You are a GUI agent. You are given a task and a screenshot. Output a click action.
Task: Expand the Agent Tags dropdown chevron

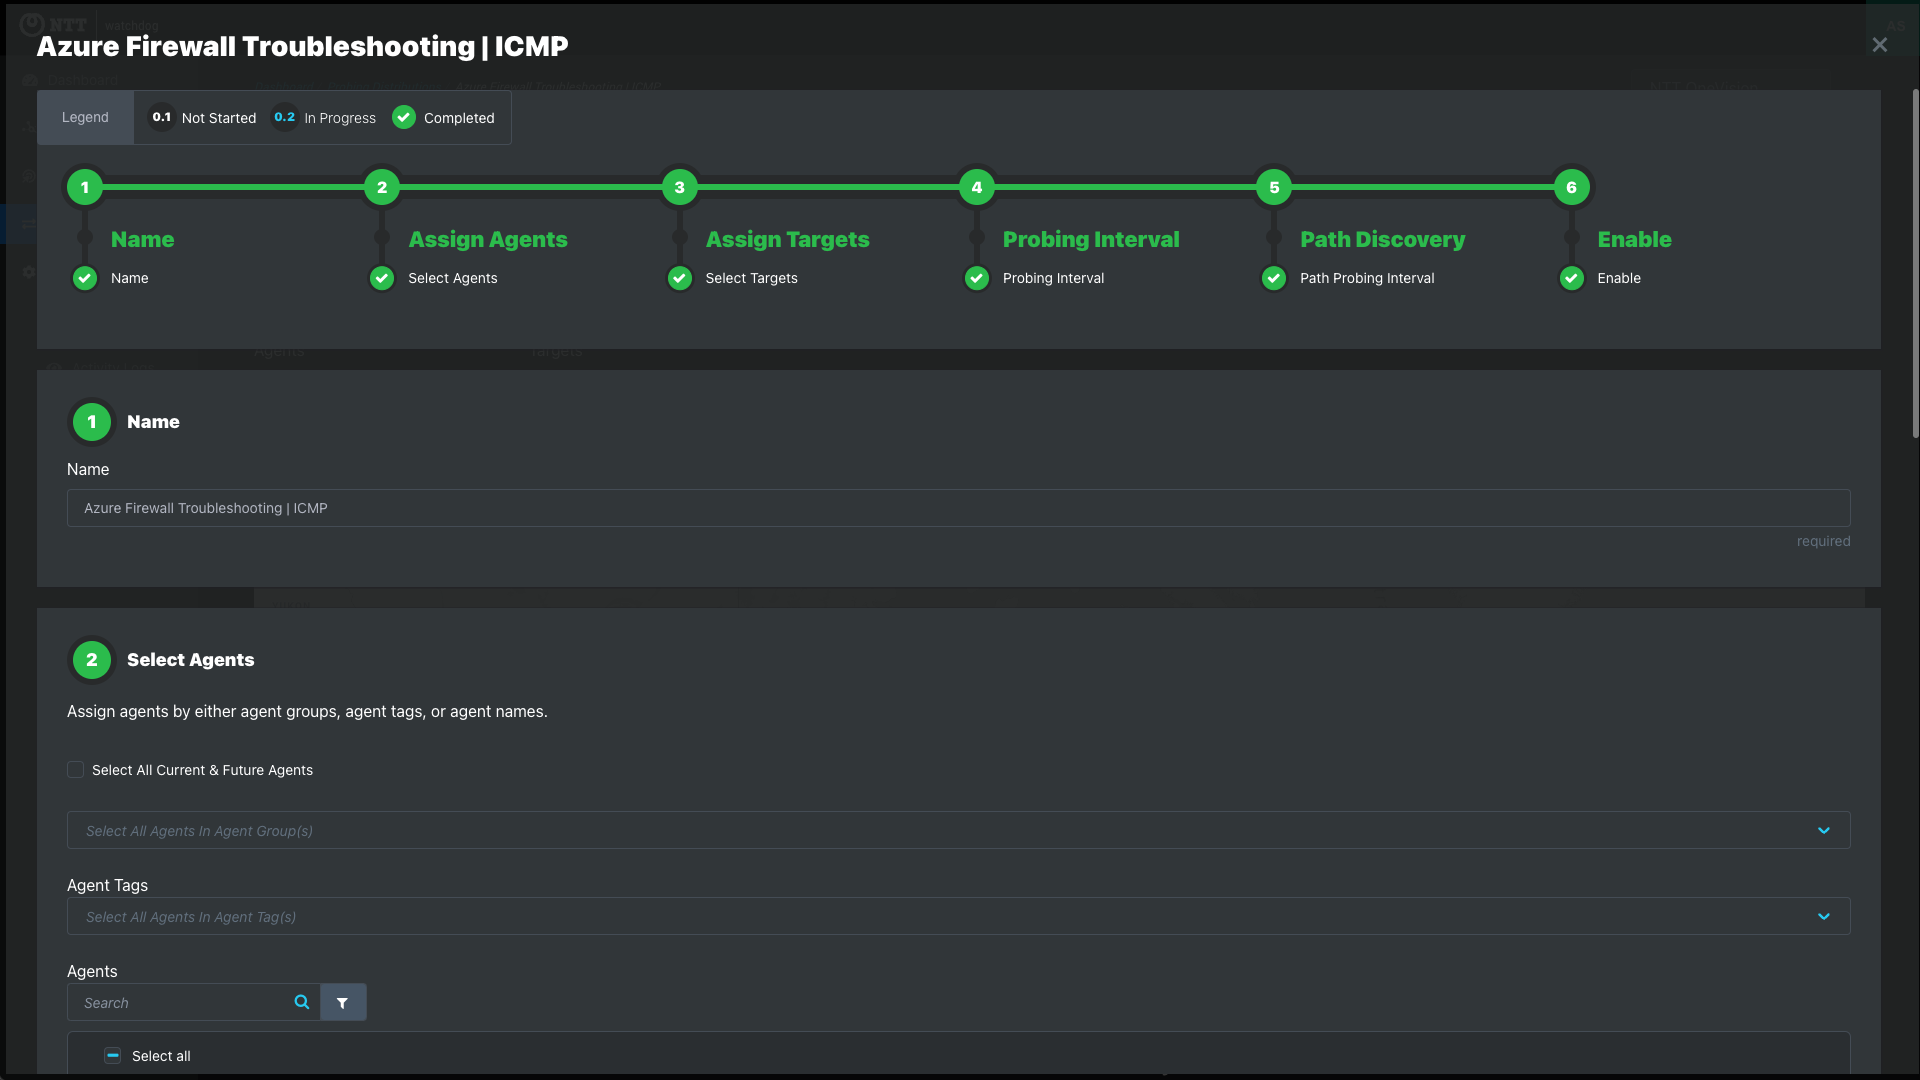coord(1824,917)
